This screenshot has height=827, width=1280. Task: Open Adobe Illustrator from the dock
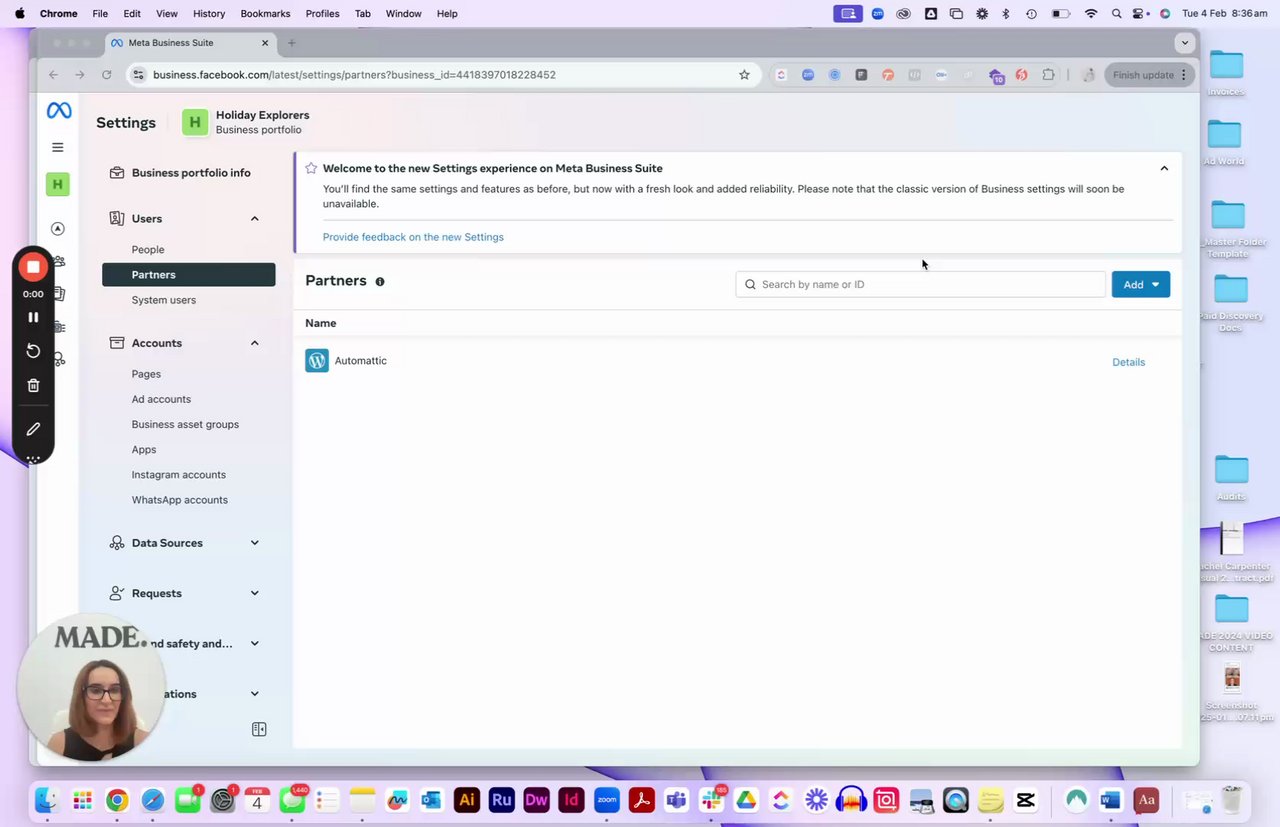pos(467,799)
